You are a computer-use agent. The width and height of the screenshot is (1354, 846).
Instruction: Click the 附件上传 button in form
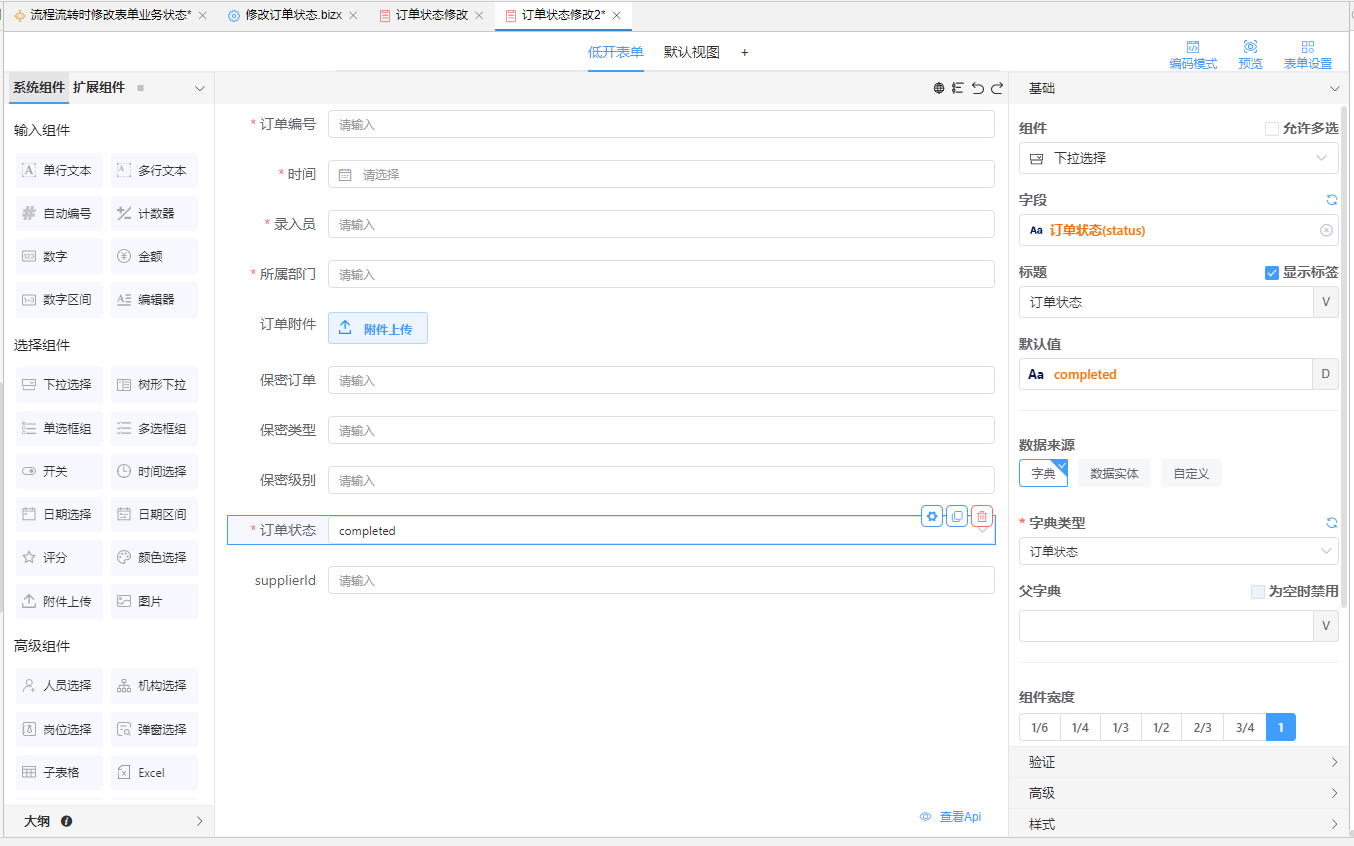pos(377,328)
